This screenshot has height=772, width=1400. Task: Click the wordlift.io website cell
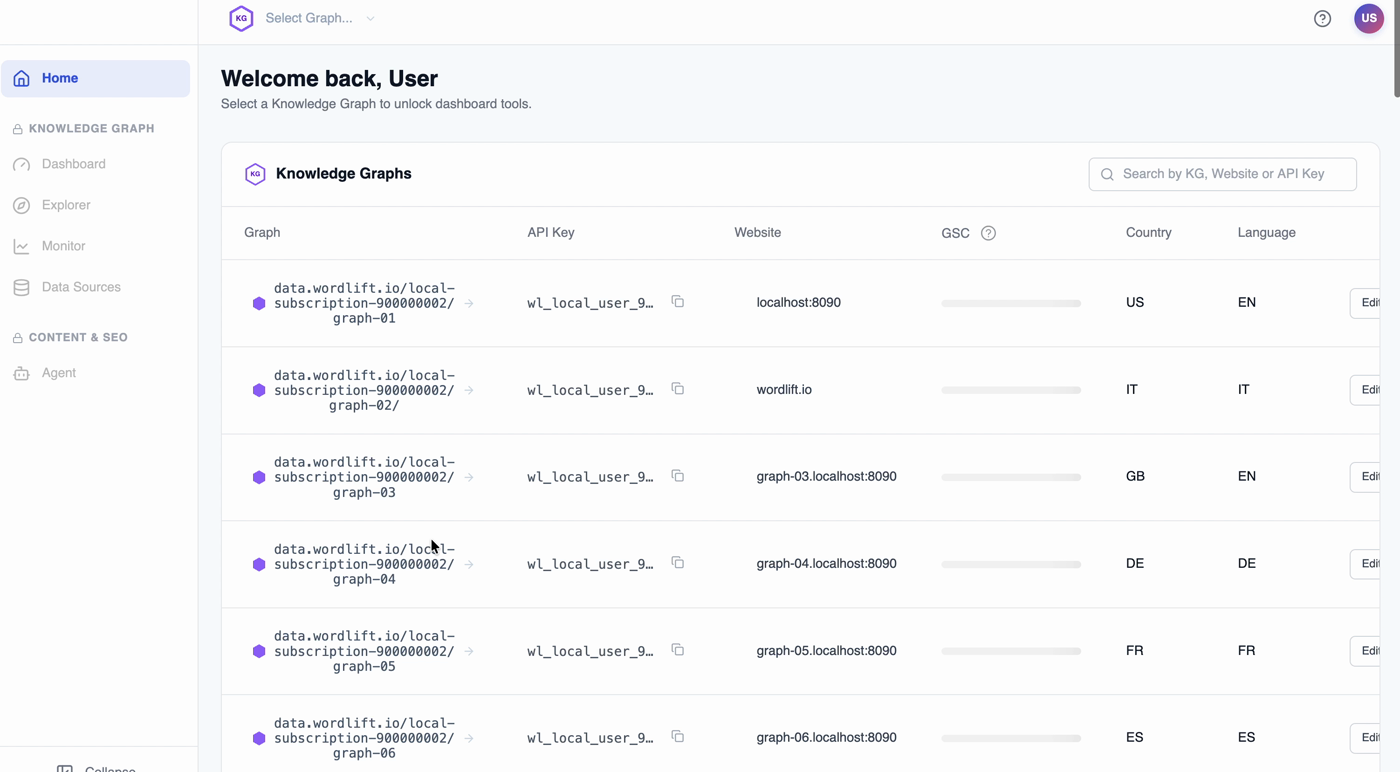point(784,390)
